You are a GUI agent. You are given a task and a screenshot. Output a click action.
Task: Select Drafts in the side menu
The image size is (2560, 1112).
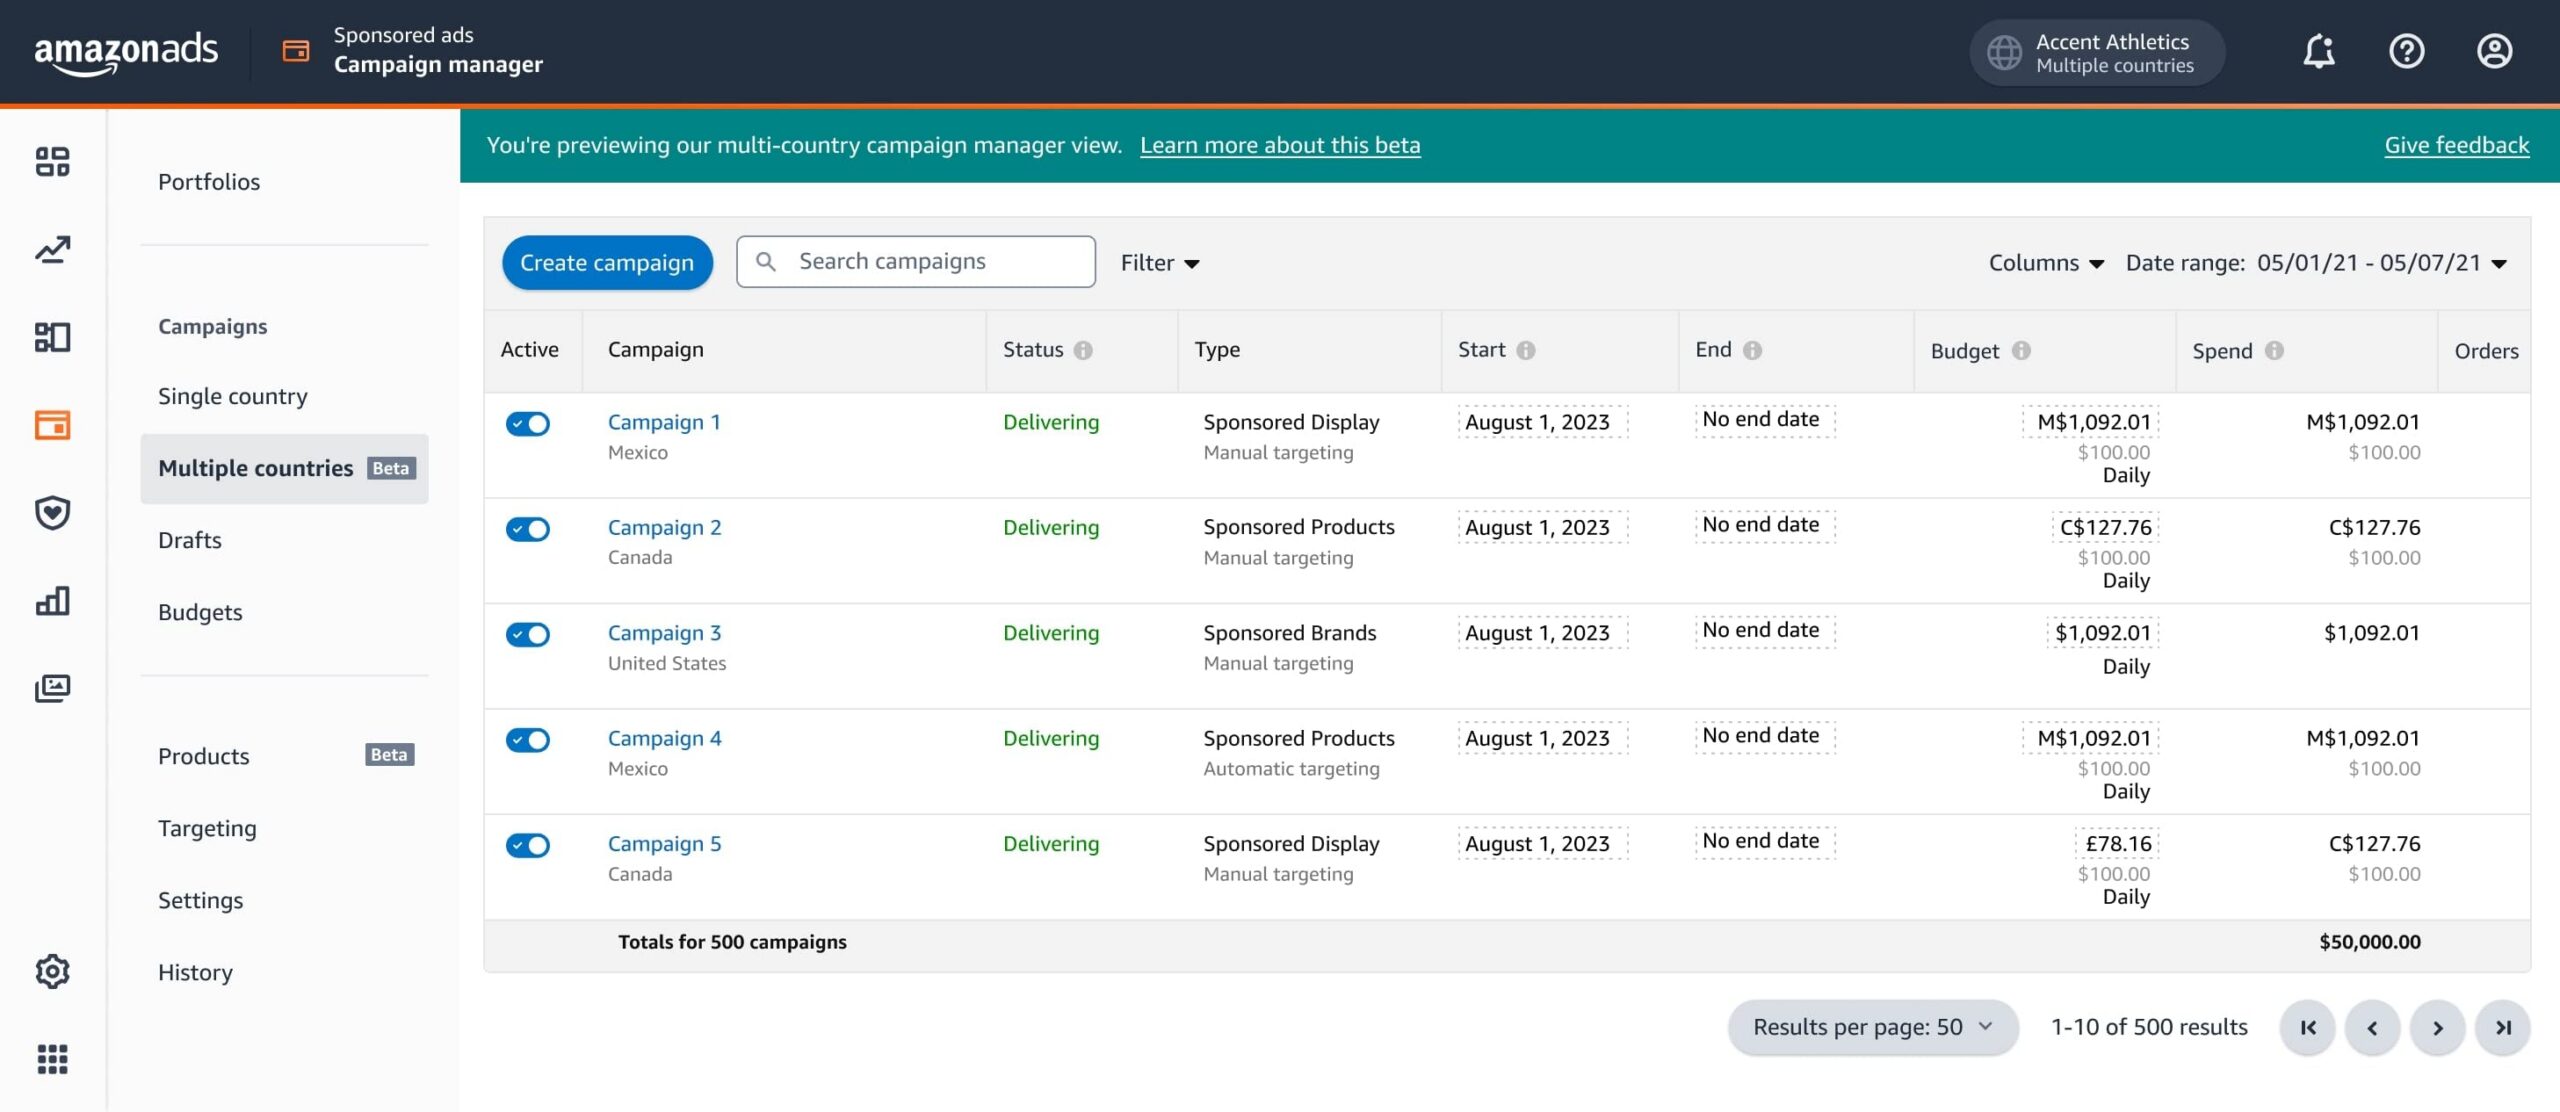click(x=190, y=540)
